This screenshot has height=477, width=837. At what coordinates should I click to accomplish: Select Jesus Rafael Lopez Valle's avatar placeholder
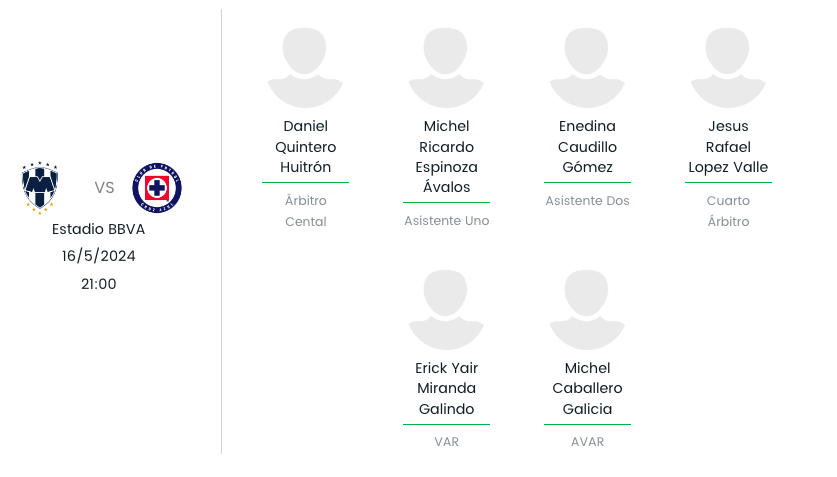[728, 68]
